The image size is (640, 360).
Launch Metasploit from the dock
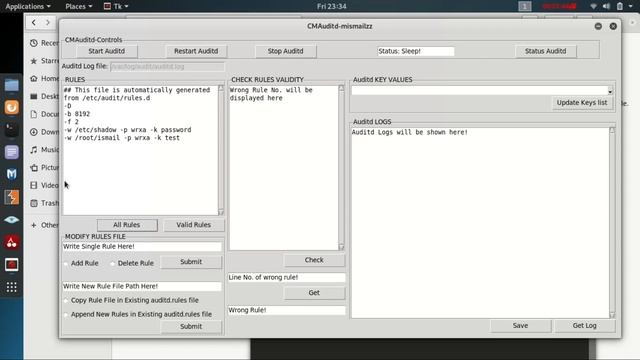click(11, 175)
